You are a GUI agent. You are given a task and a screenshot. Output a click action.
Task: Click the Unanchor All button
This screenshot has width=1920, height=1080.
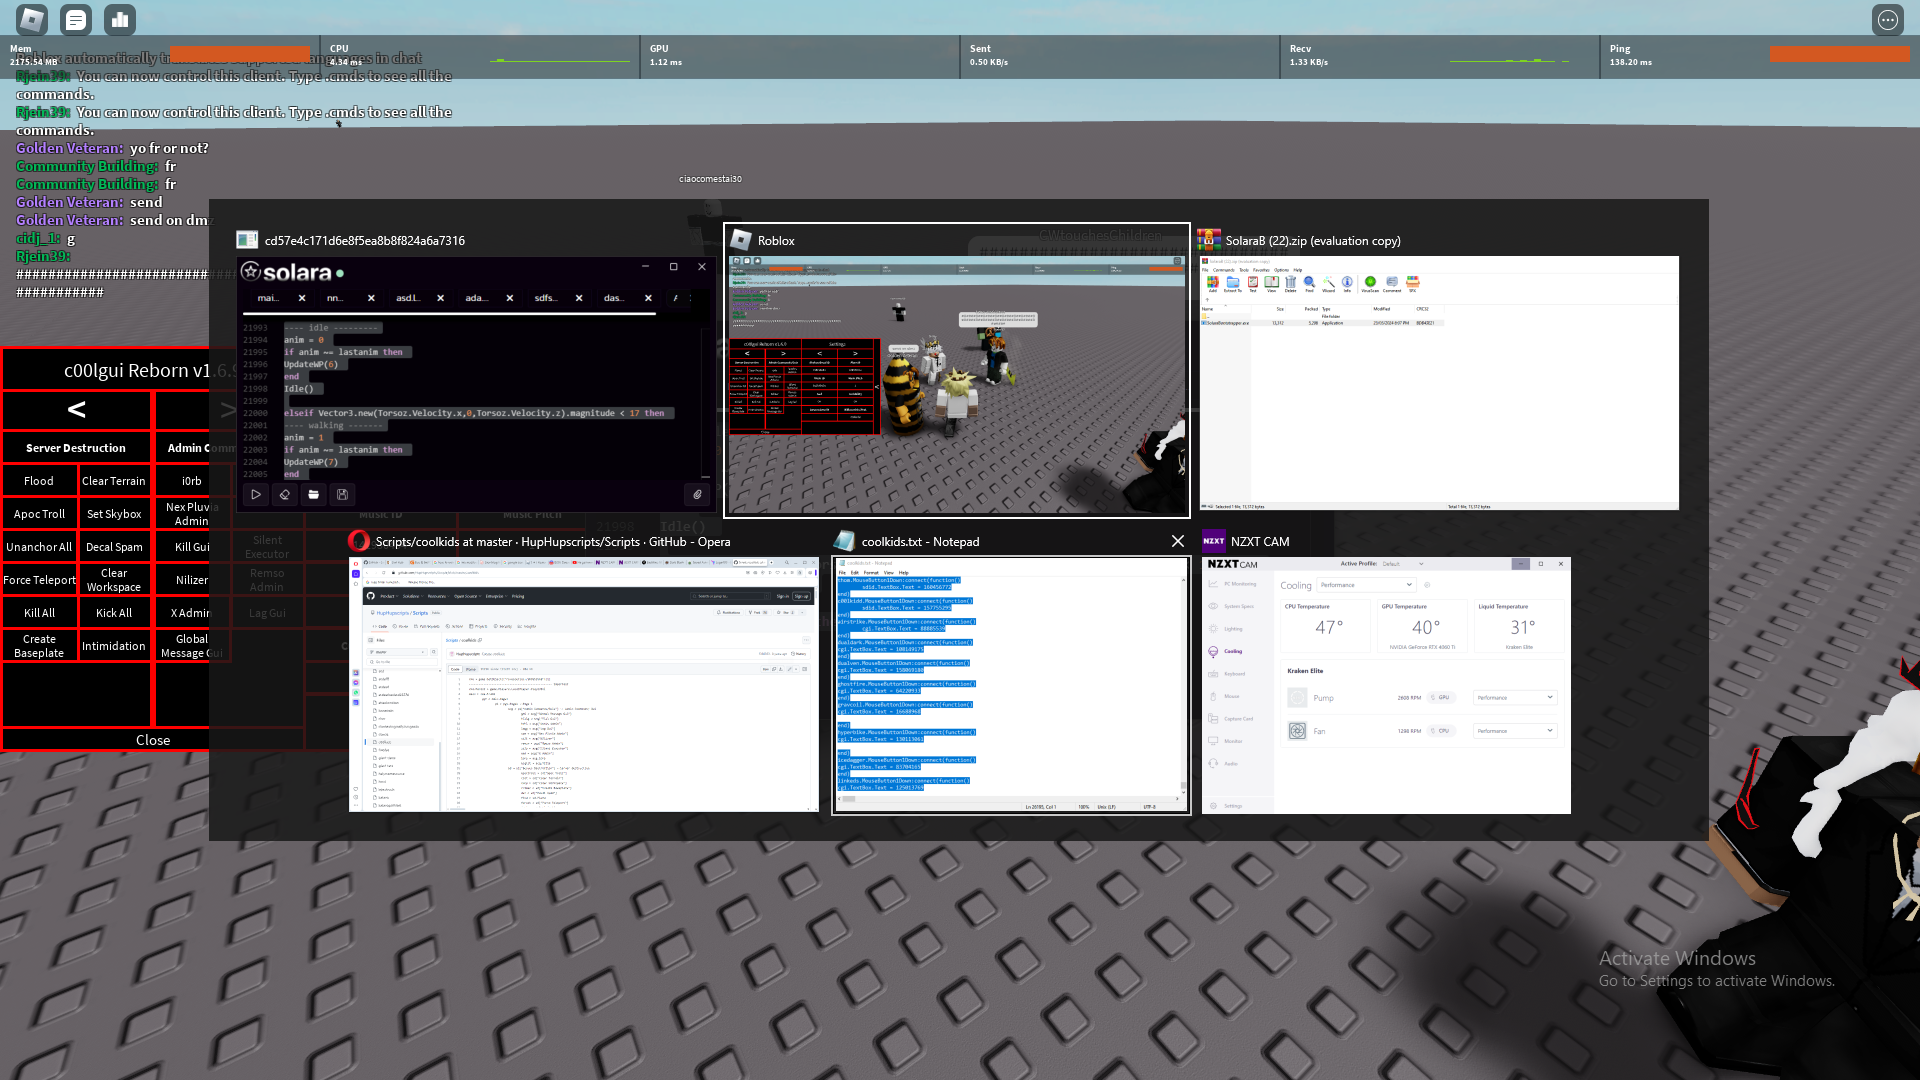point(39,547)
